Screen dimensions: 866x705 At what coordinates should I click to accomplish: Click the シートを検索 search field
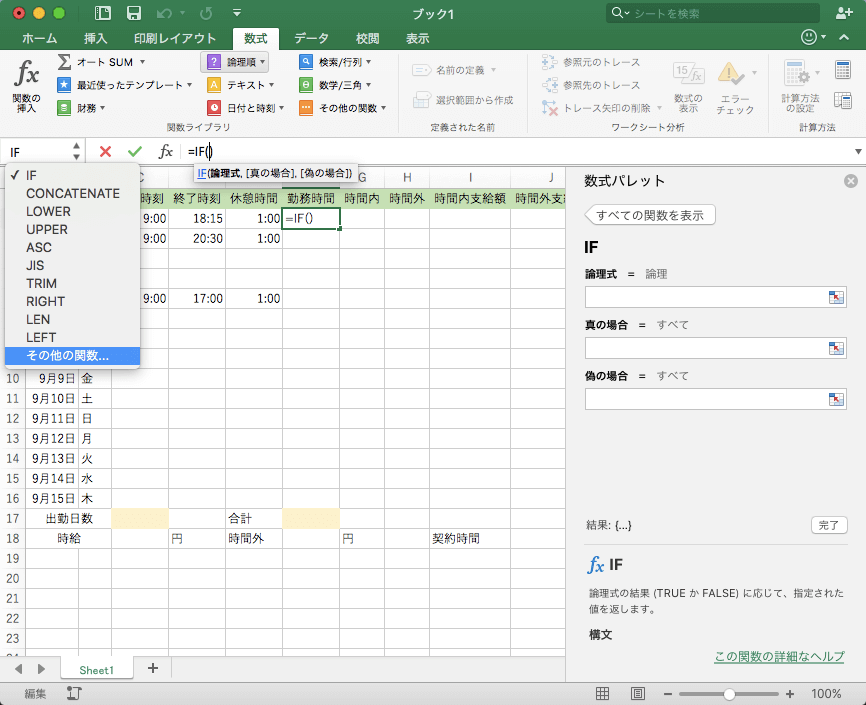click(712, 13)
